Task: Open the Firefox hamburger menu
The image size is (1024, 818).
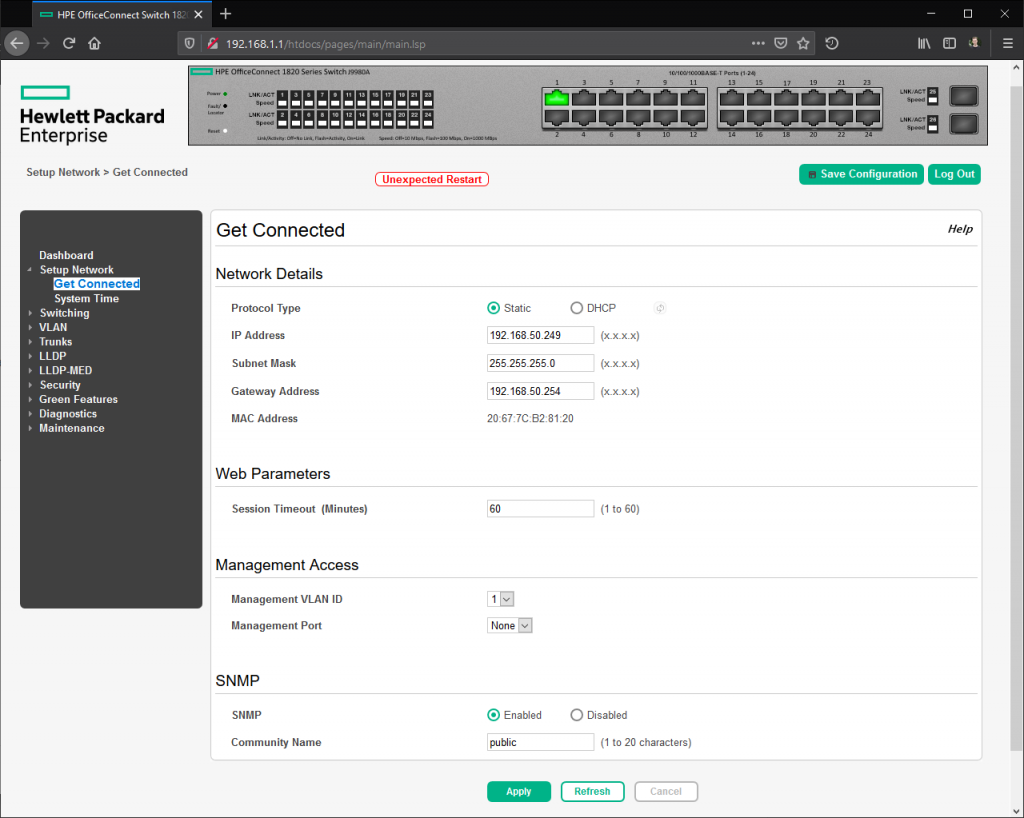Action: click(1008, 43)
